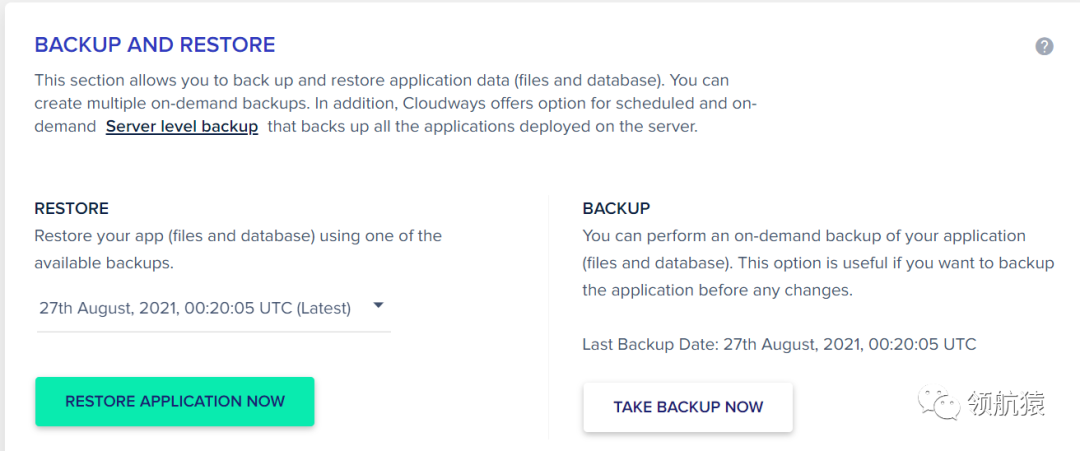Viewport: 1080px width, 451px height.
Task: Click the vertical divider between Restore and Backup
Action: tap(548, 318)
